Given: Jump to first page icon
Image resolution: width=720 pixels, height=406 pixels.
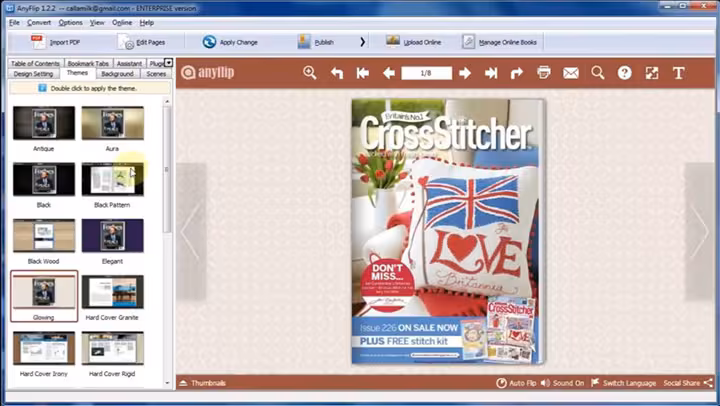Looking at the screenshot, I should tap(363, 73).
